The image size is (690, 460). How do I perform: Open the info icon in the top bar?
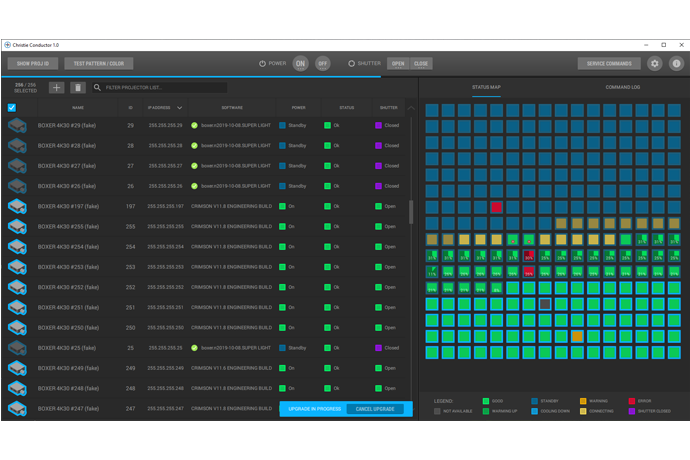click(x=676, y=63)
